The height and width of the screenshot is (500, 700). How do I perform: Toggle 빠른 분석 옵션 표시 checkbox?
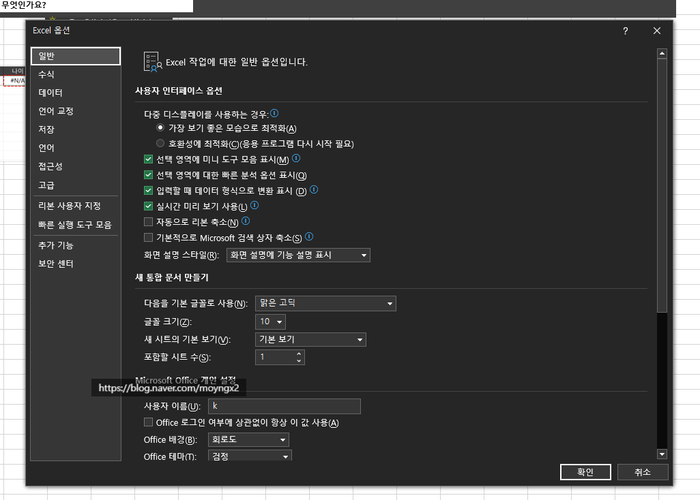click(148, 175)
